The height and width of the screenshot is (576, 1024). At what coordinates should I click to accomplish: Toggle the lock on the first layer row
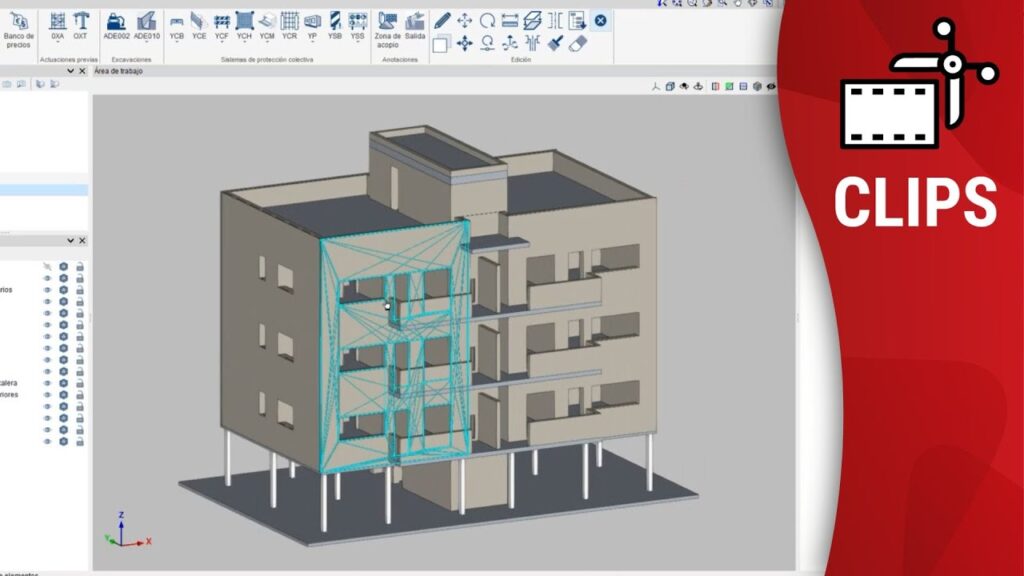(x=79, y=267)
